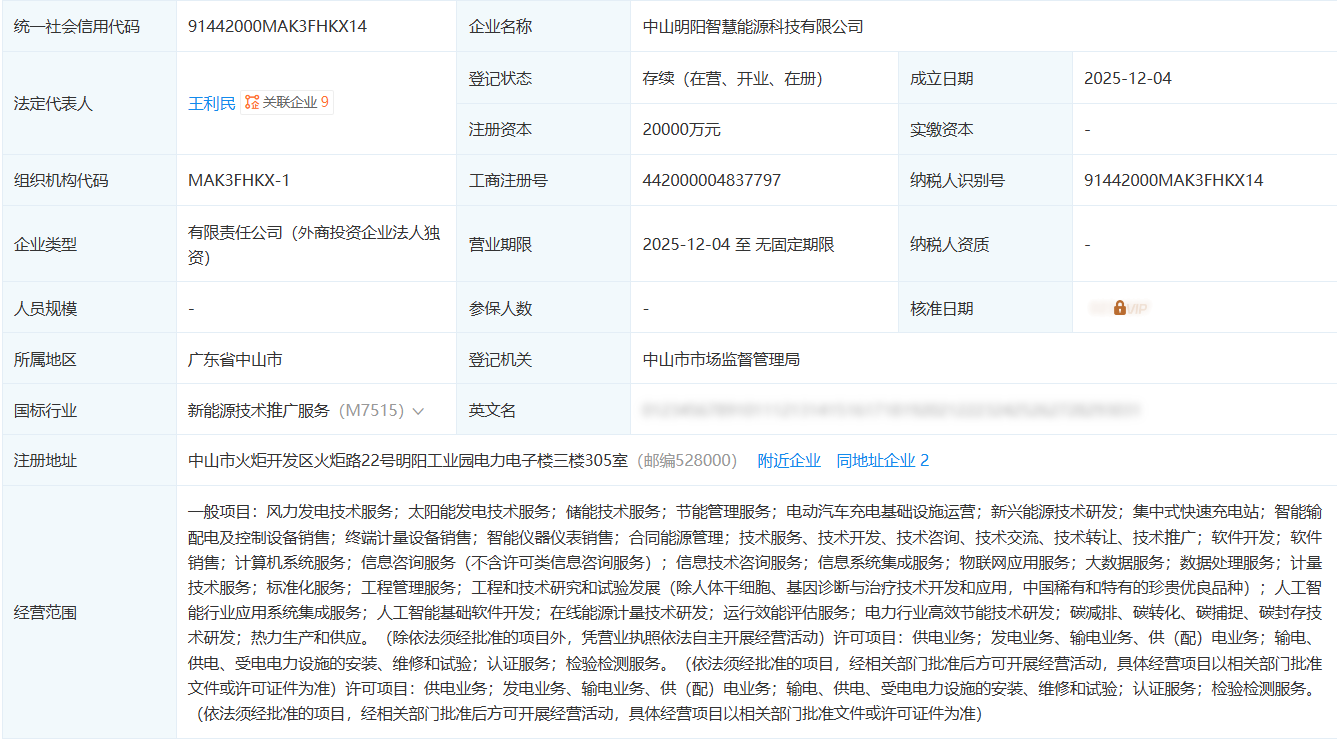Click the postal code (邮编528000) text
The image size is (1337, 742).
click(x=686, y=460)
